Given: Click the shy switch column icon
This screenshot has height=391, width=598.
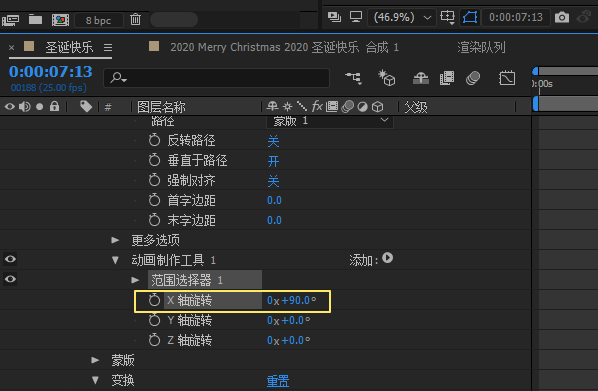Looking at the screenshot, I should pos(272,106).
